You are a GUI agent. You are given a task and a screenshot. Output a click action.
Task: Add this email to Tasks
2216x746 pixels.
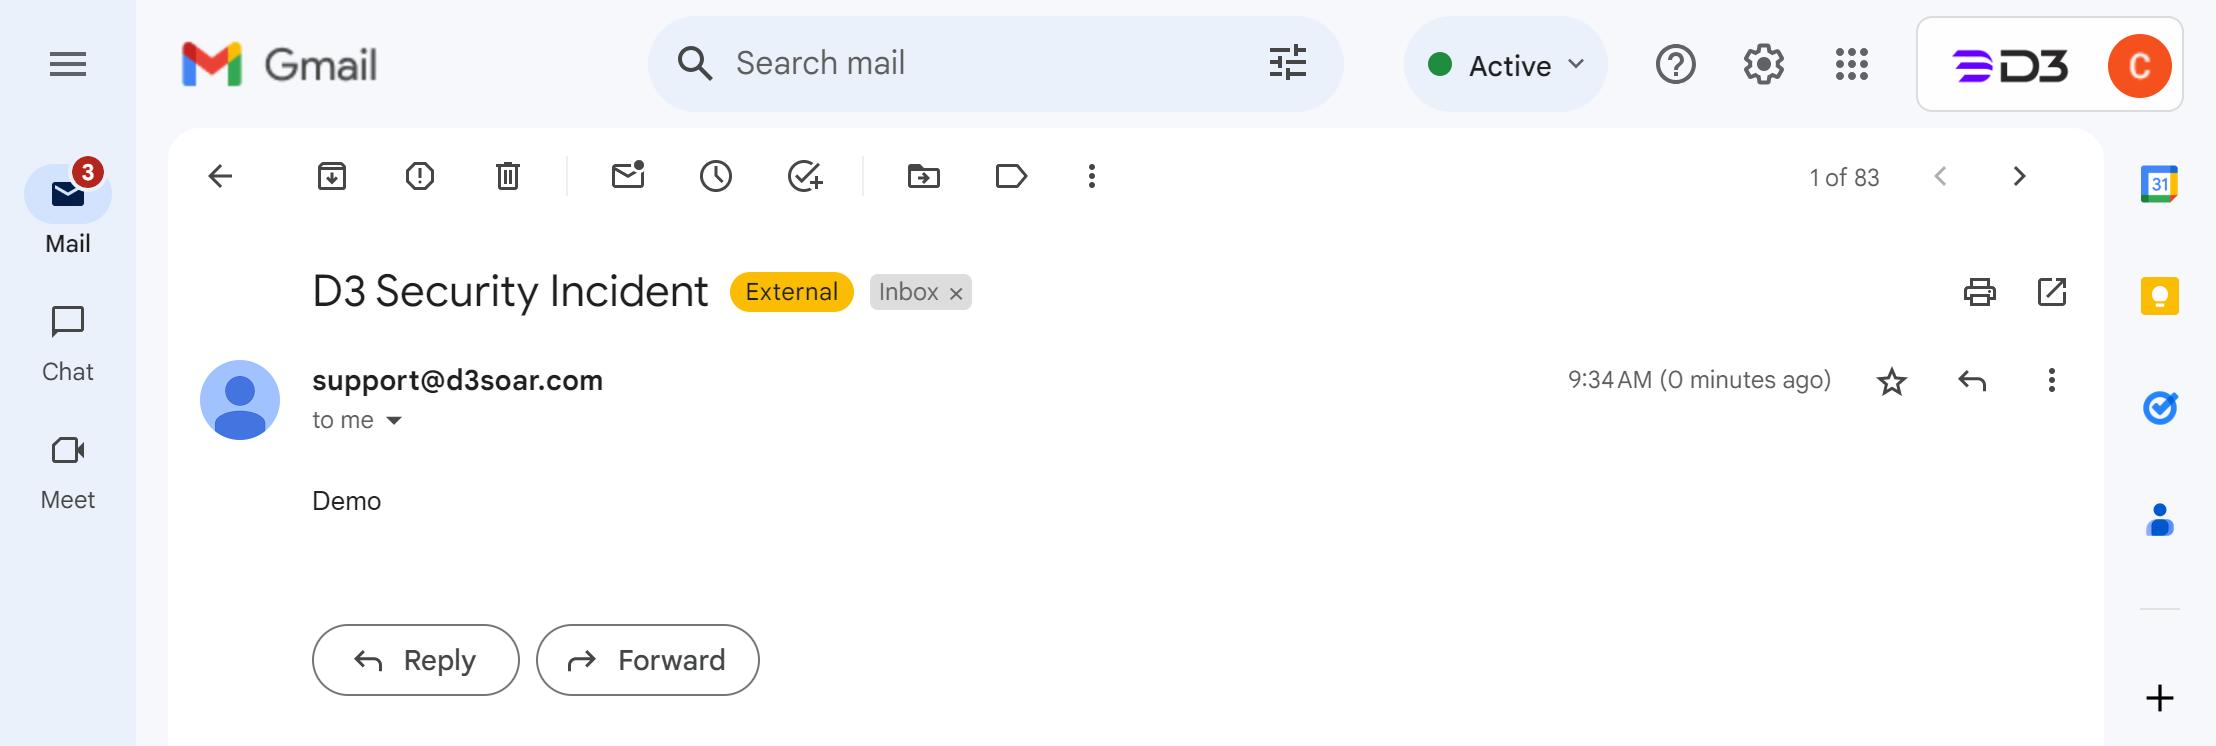(805, 177)
